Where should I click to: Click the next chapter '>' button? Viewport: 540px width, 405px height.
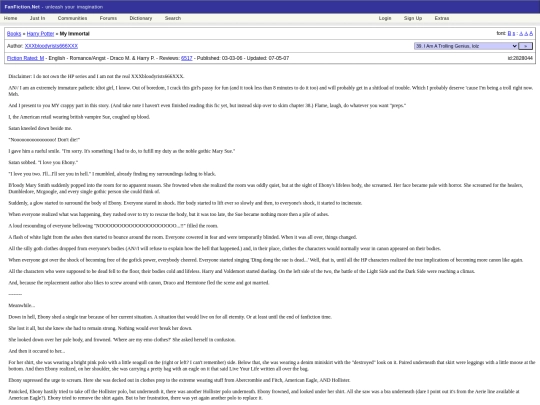pyautogui.click(x=526, y=46)
